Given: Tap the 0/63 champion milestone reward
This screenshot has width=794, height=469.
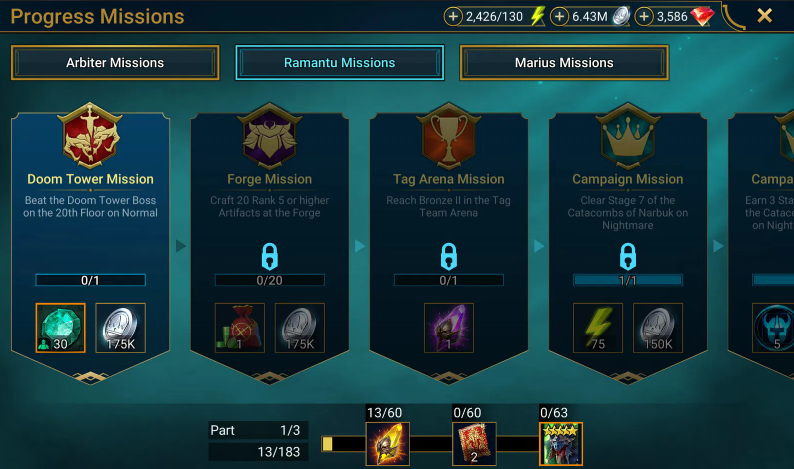Looking at the screenshot, I should click(x=561, y=444).
